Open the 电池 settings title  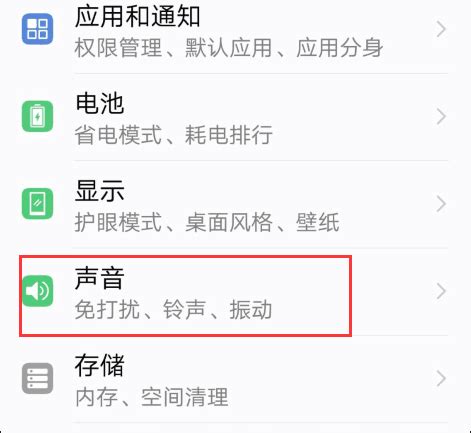click(100, 103)
